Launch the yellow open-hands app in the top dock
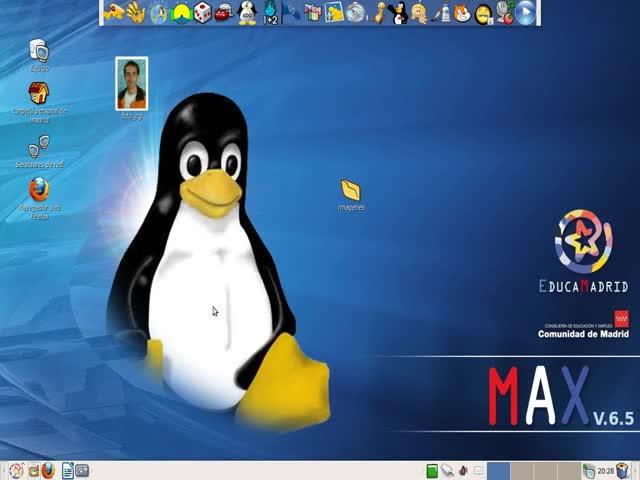This screenshot has width=640, height=480. pos(136,12)
